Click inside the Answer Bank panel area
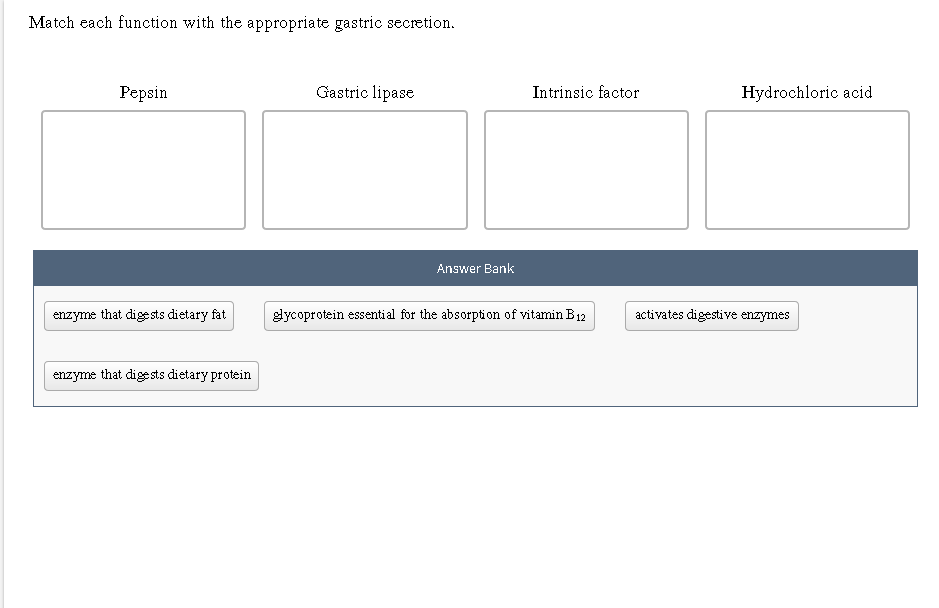 474,350
